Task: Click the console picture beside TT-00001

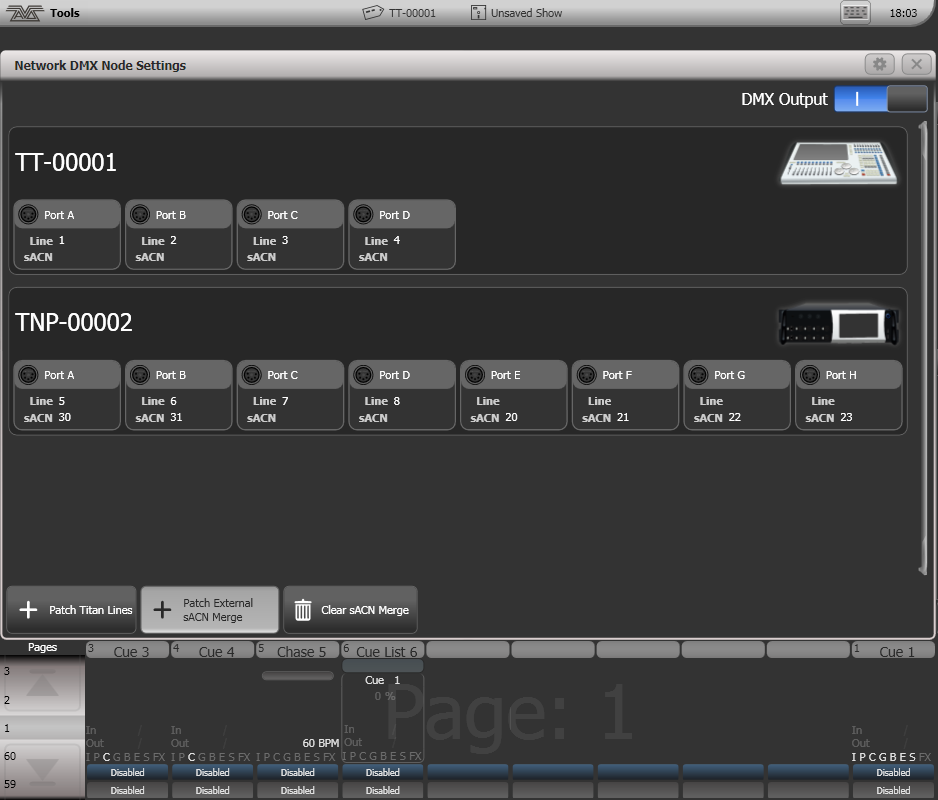Action: point(838,163)
